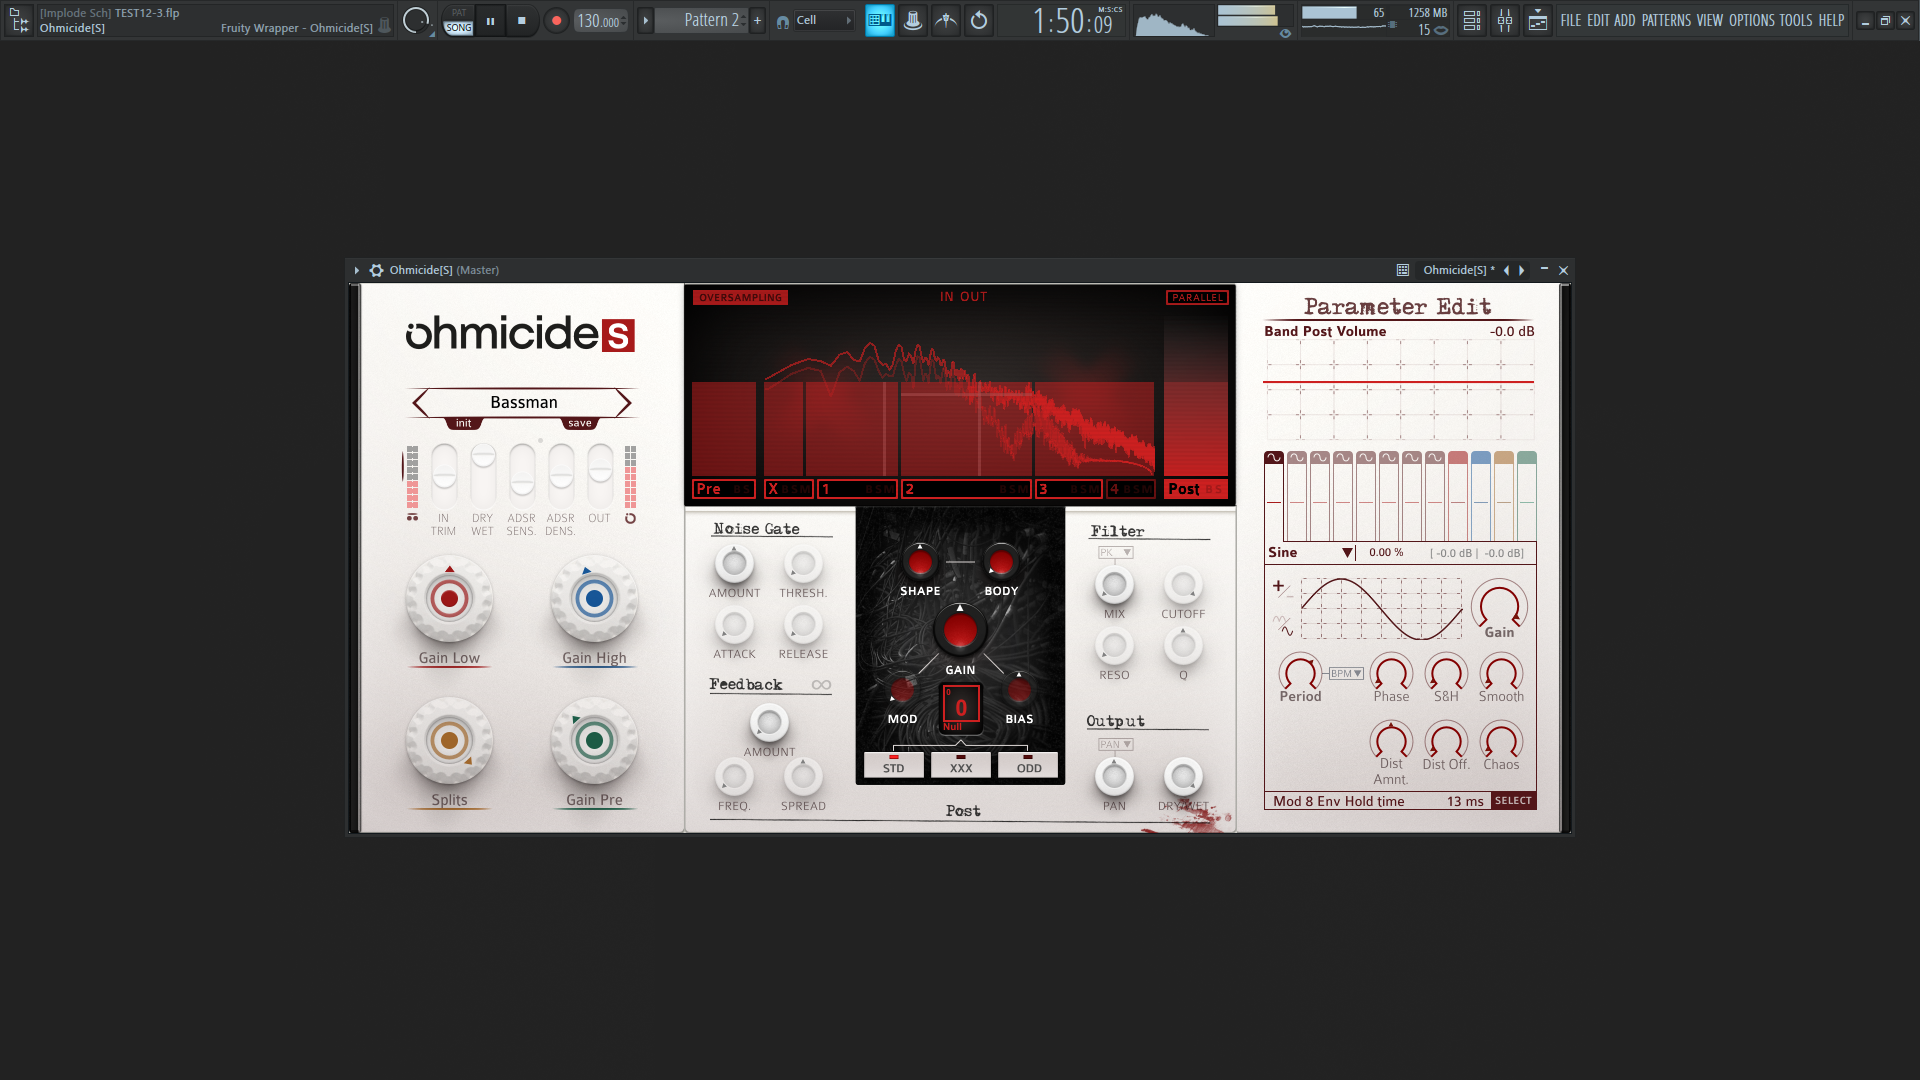Click the Splits macro knob
Screen dimensions: 1920x1080
point(449,741)
